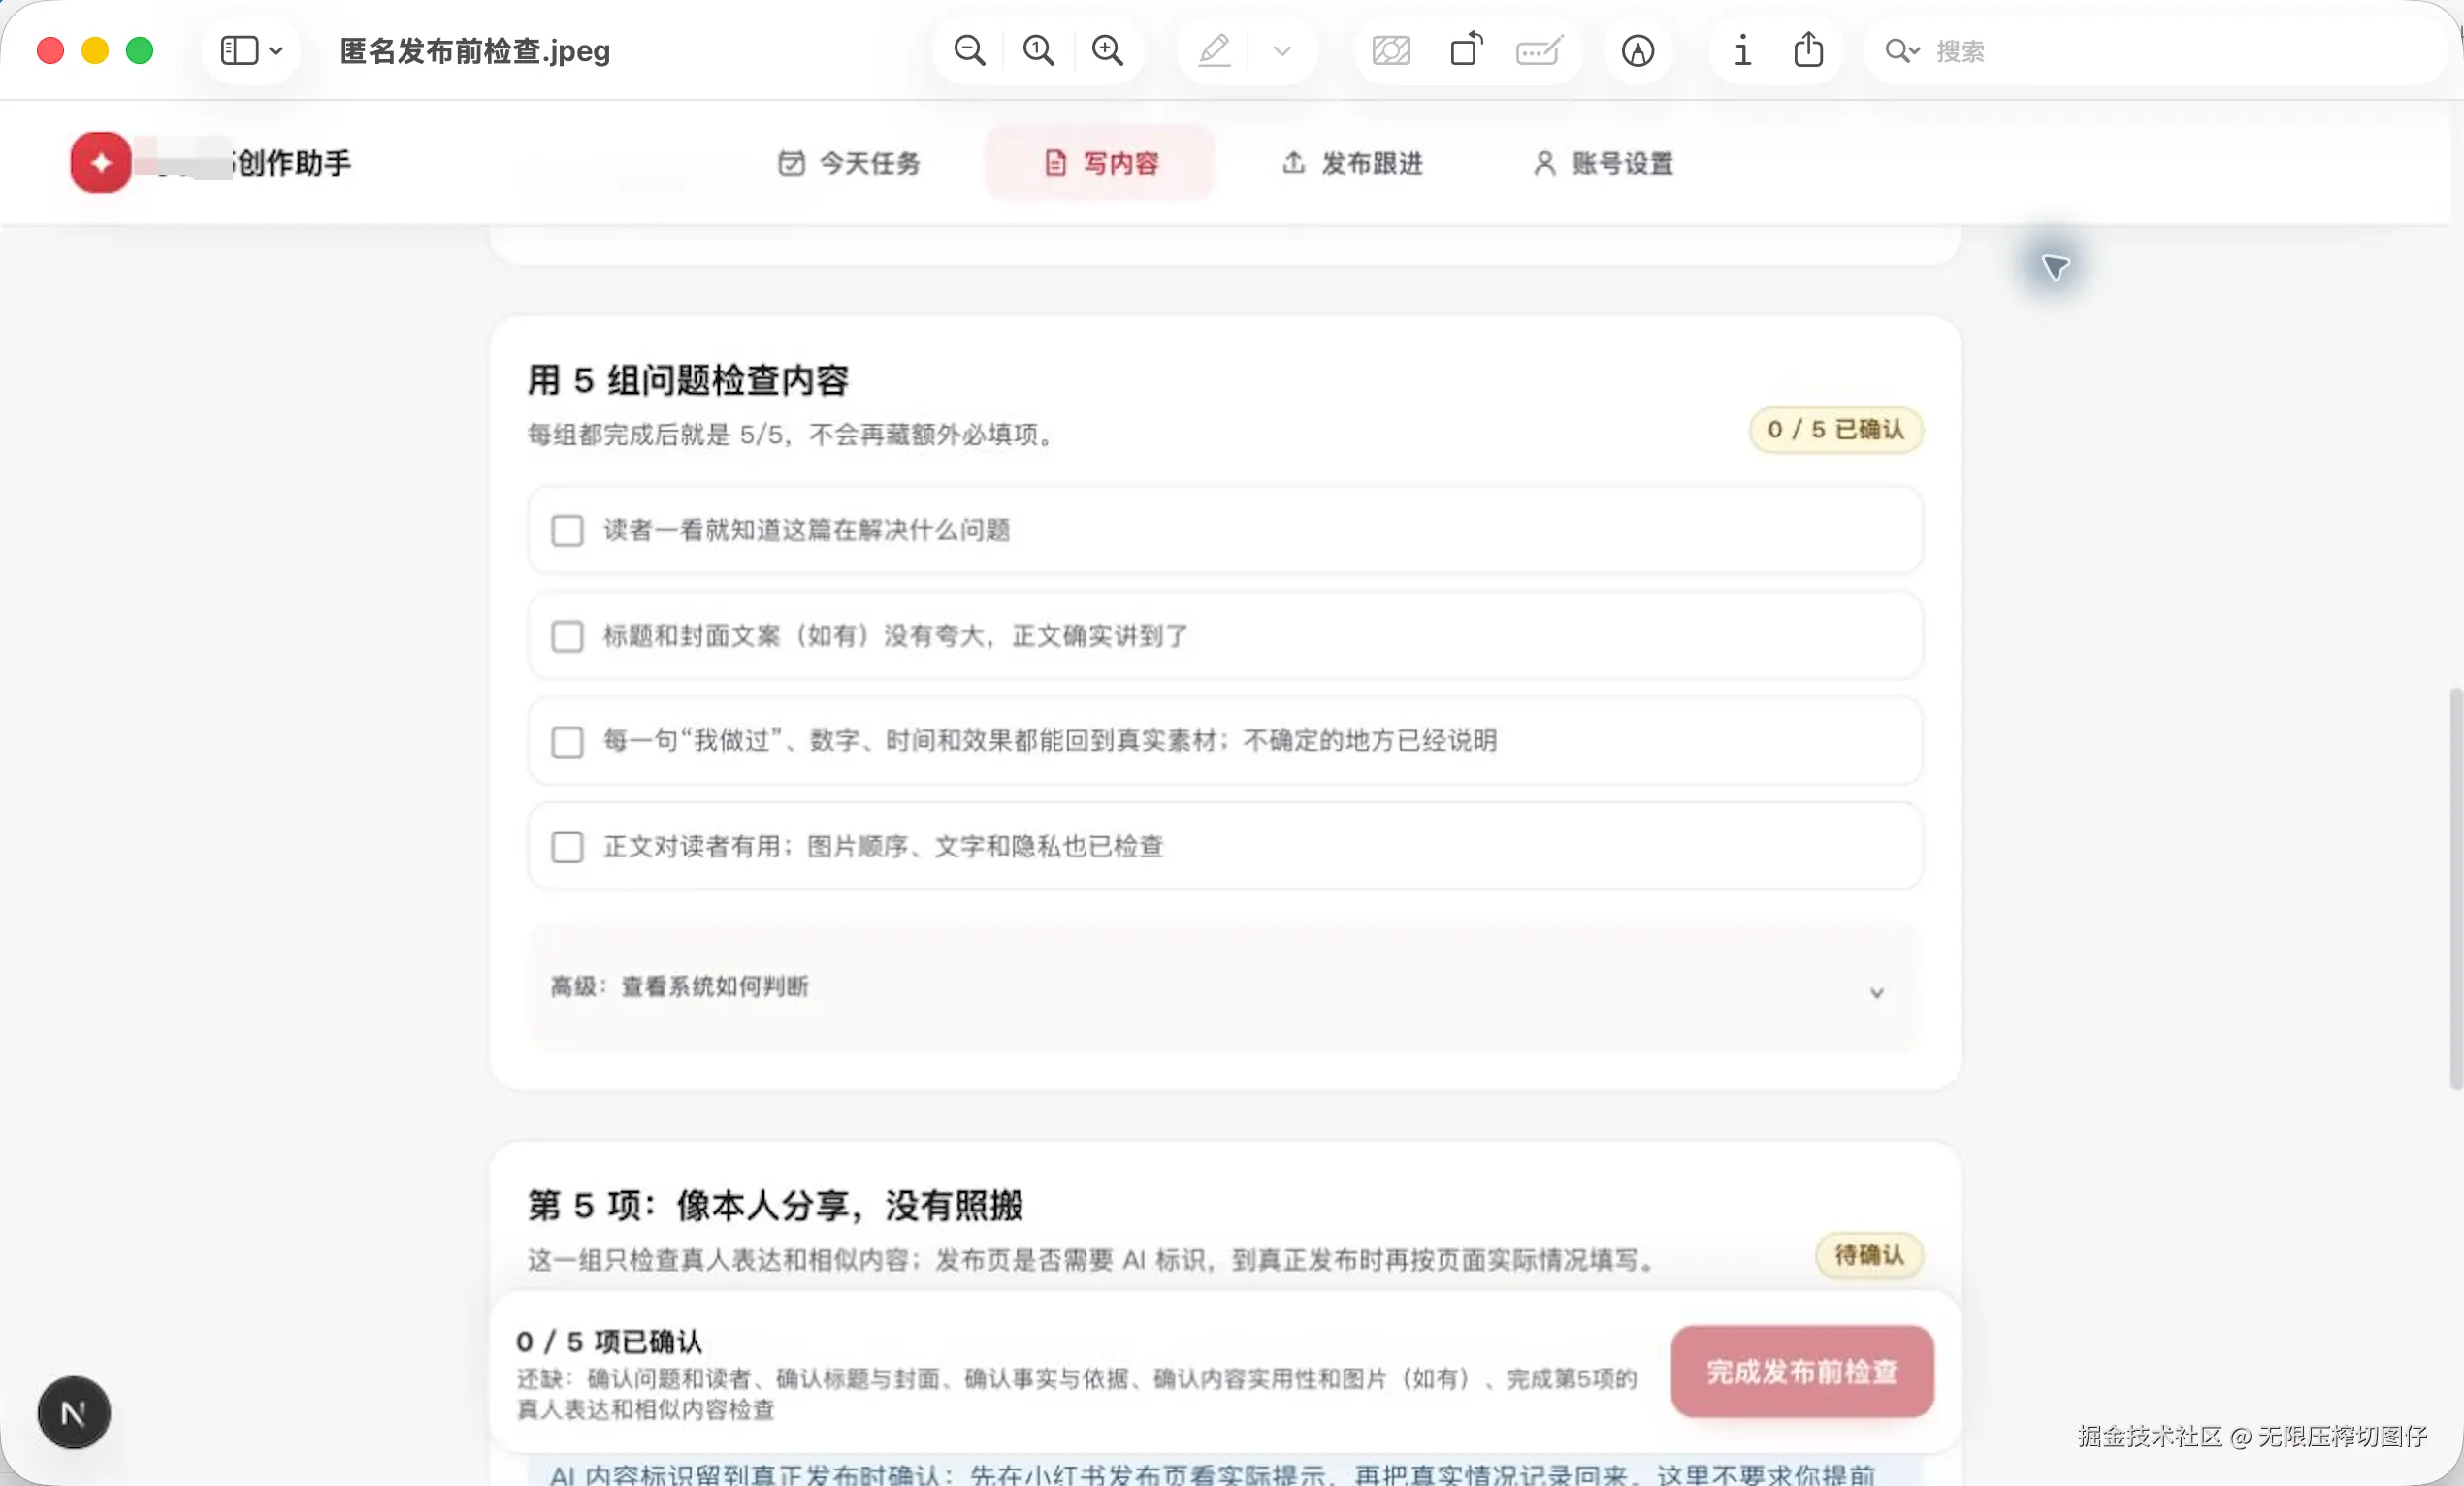Click the 用 5 组问题检查内容 heading
The image size is (2464, 1486).
(688, 380)
